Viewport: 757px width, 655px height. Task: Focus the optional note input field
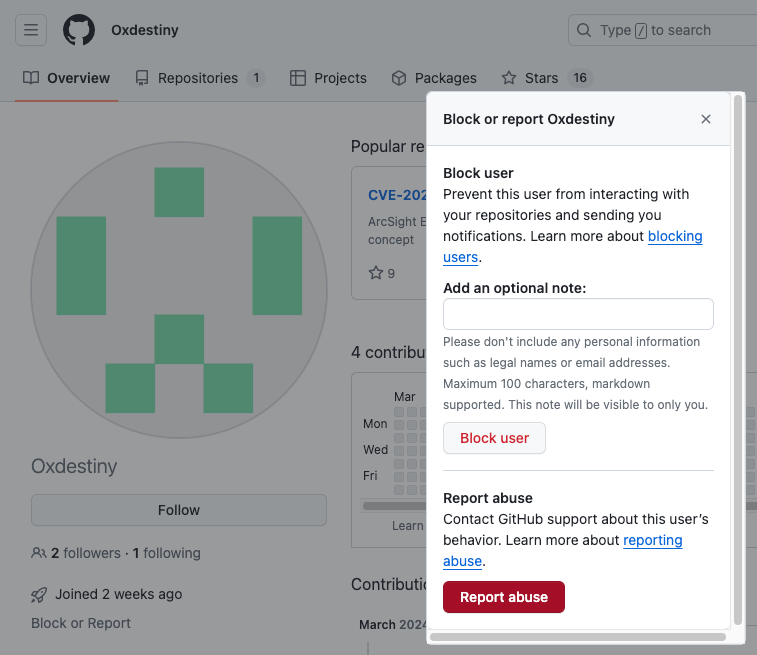(x=578, y=314)
